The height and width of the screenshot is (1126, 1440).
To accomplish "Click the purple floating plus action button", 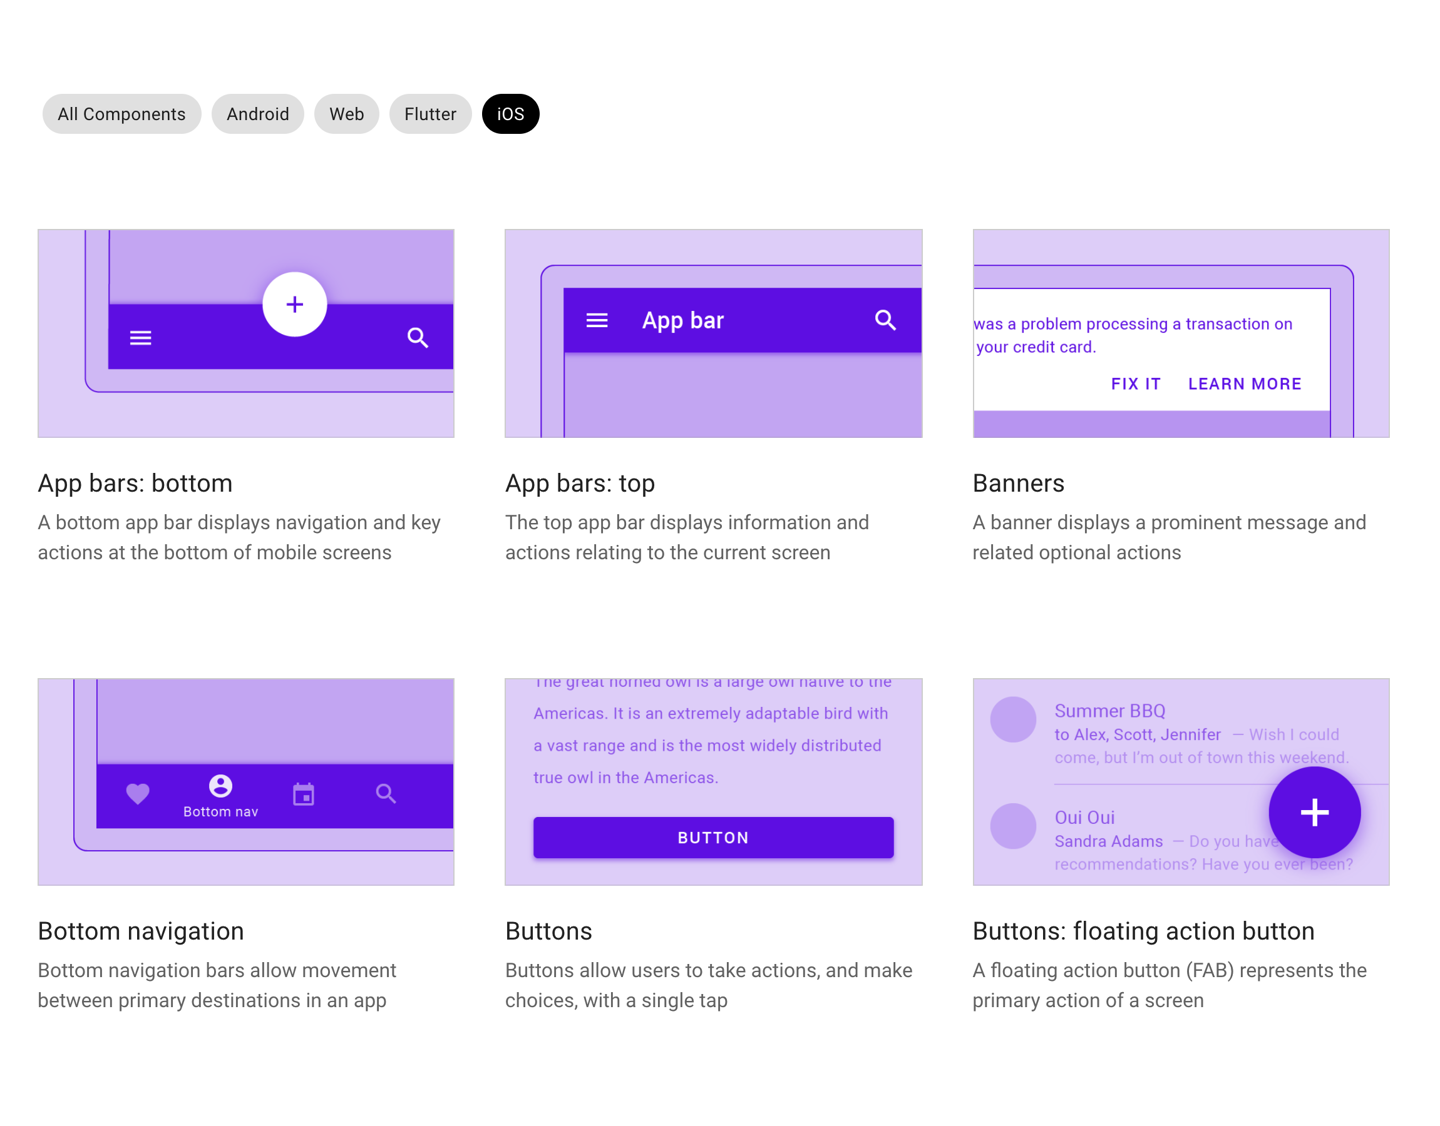I will point(1314,812).
